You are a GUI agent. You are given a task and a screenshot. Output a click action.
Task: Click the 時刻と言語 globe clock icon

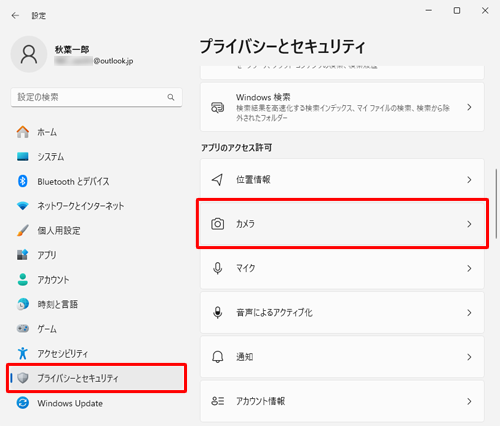[x=23, y=304]
